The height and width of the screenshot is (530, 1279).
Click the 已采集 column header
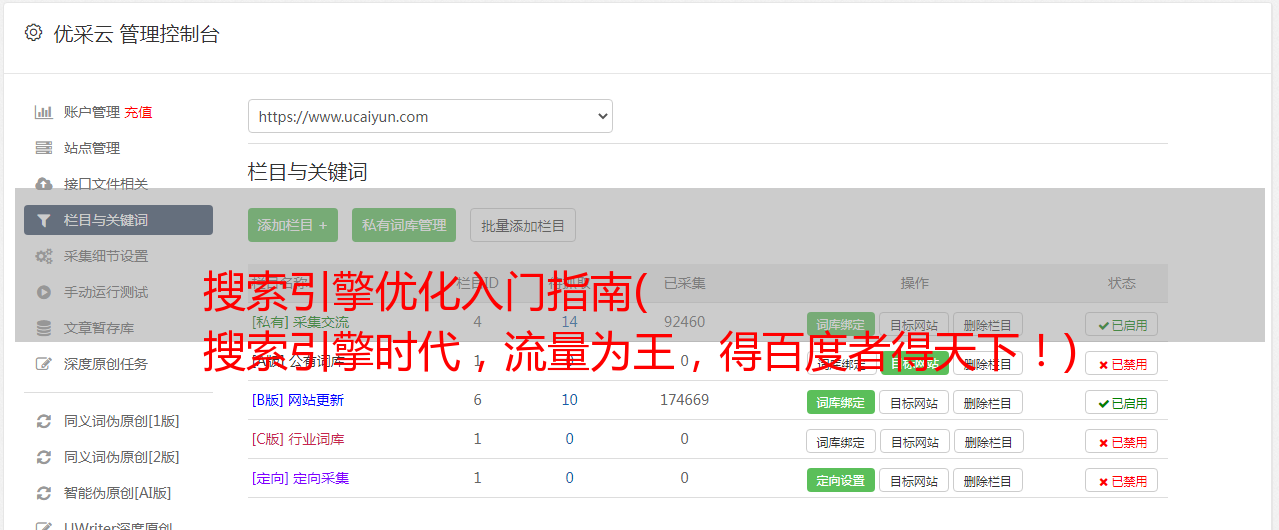pyautogui.click(x=684, y=283)
